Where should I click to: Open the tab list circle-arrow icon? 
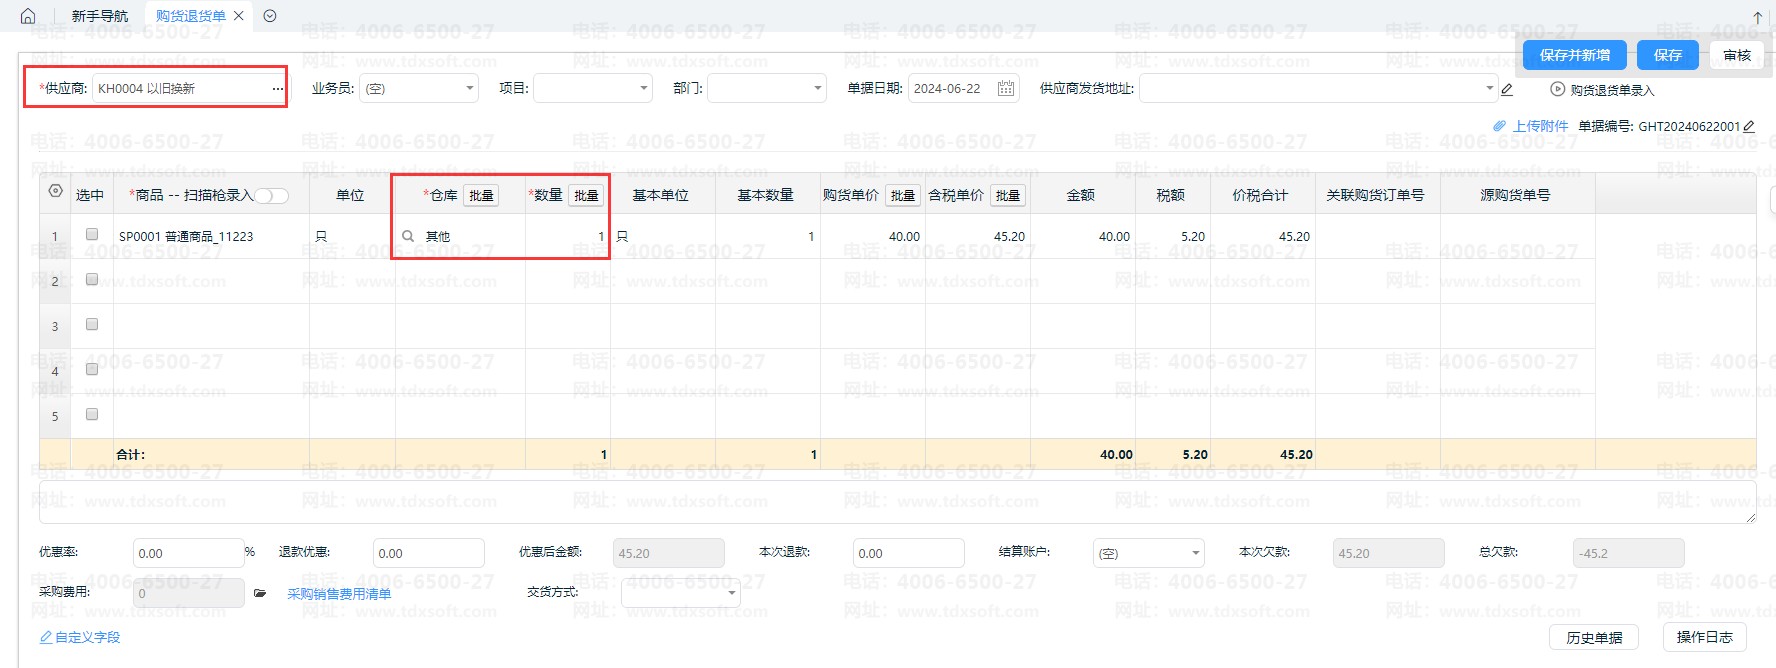[x=270, y=16]
